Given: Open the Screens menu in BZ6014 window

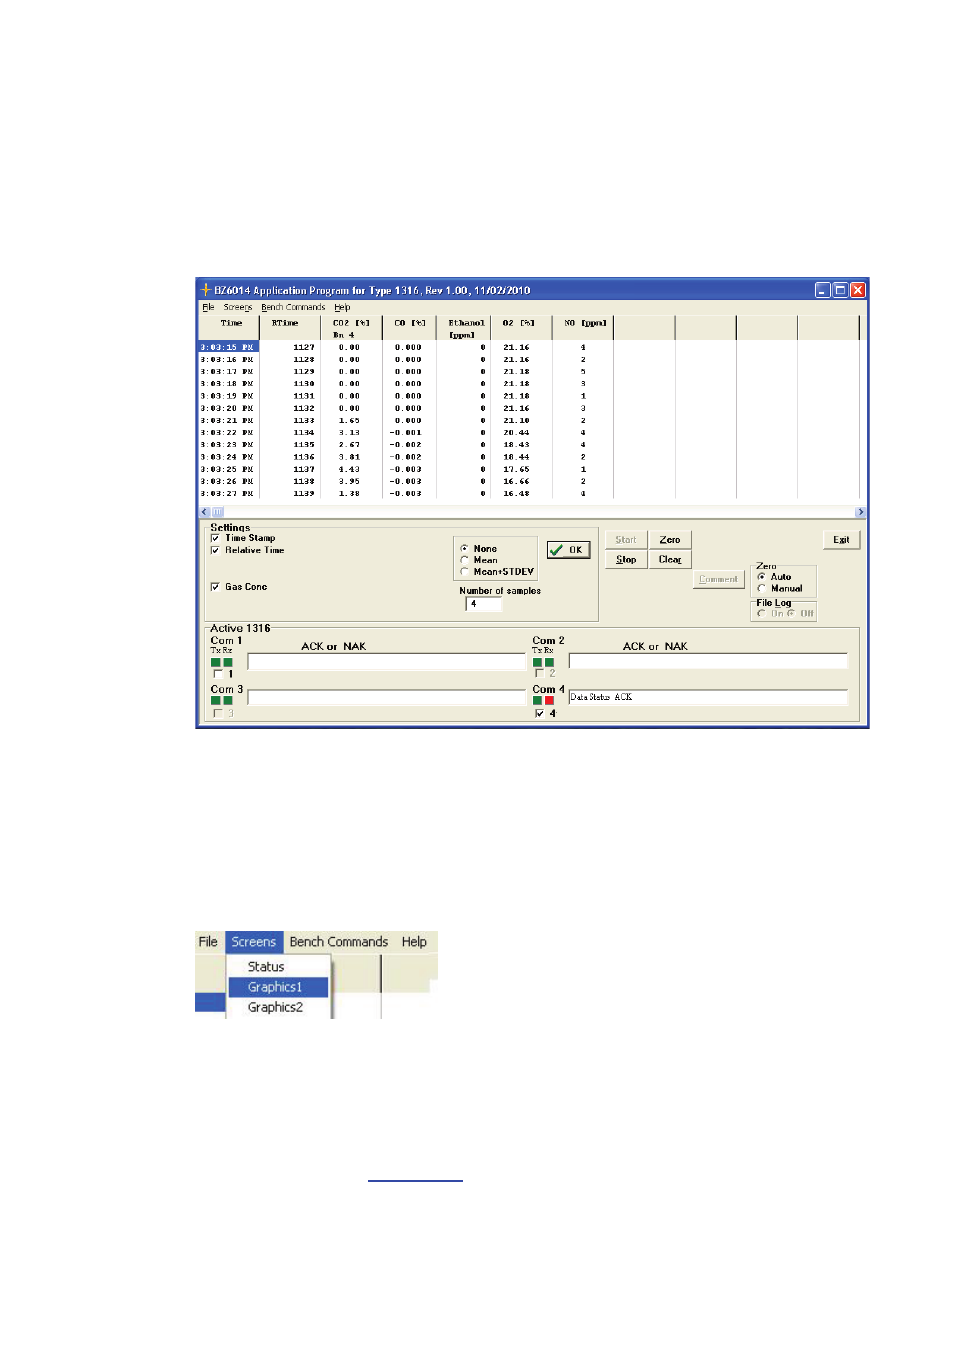Looking at the screenshot, I should point(238,307).
